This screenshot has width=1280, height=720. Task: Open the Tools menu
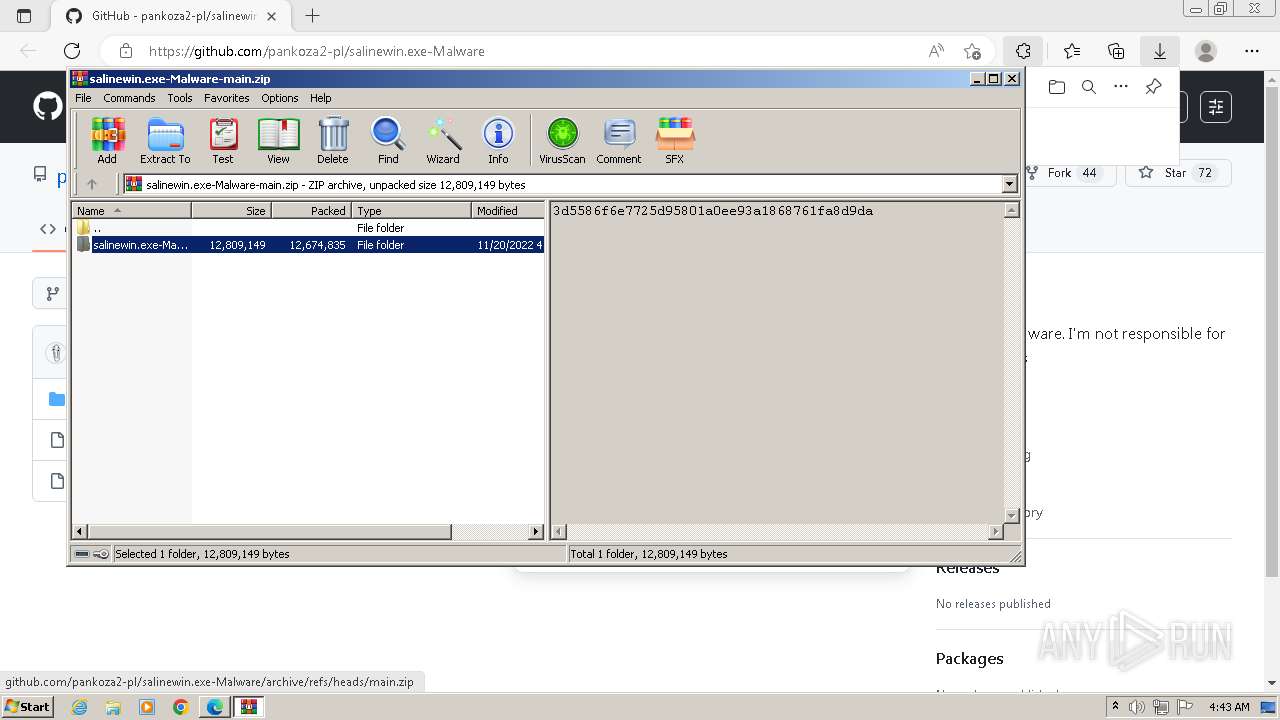tap(180, 98)
